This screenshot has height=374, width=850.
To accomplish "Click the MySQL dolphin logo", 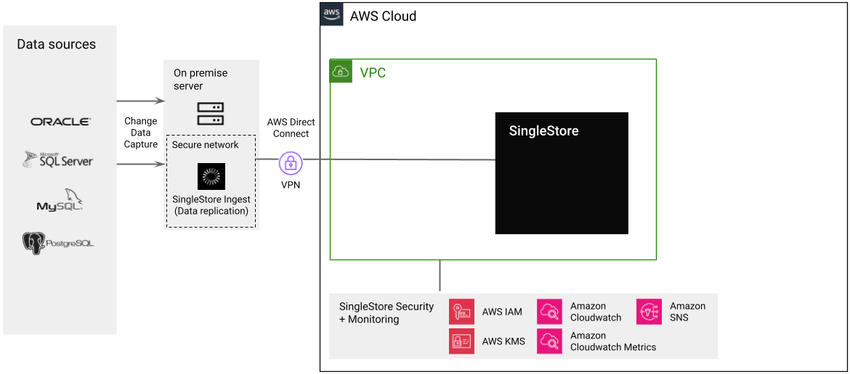I will point(60,200).
